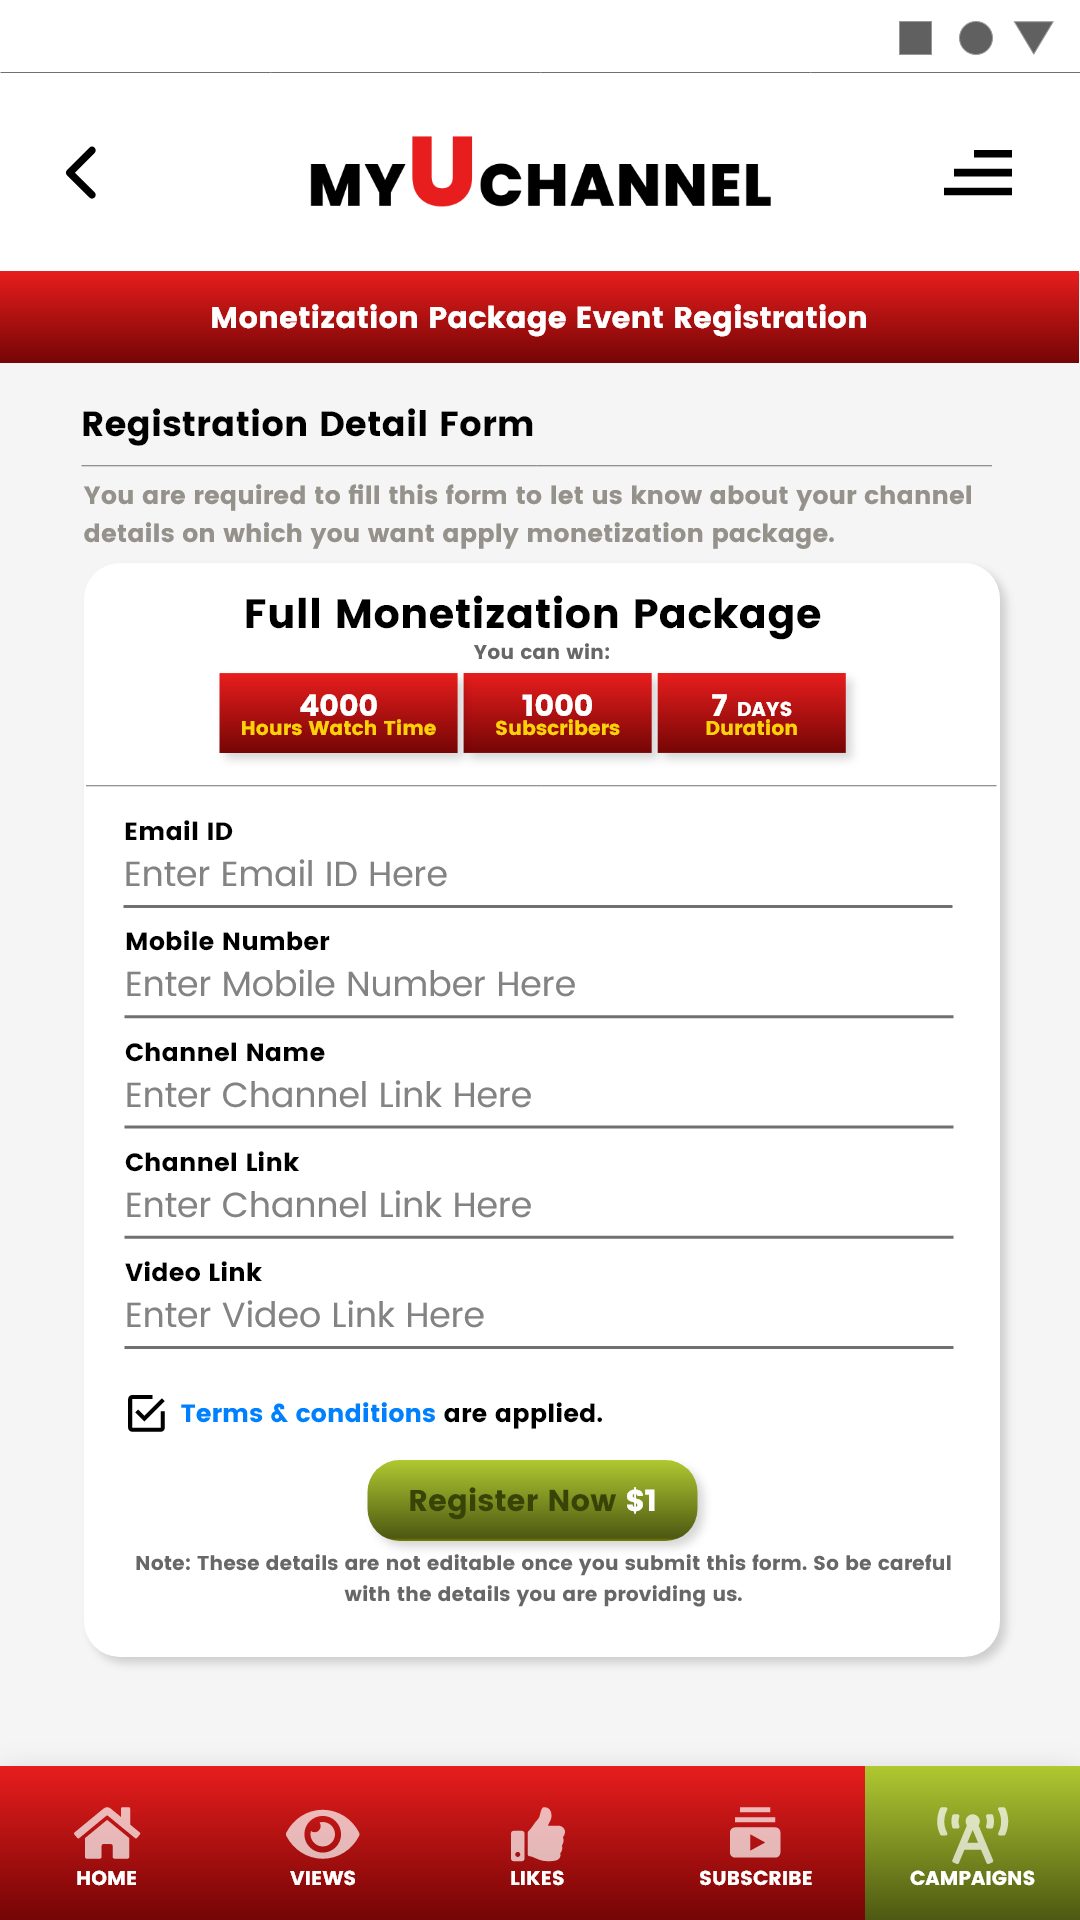Open Views with the eye icon
1080x1920 pixels.
click(322, 1834)
